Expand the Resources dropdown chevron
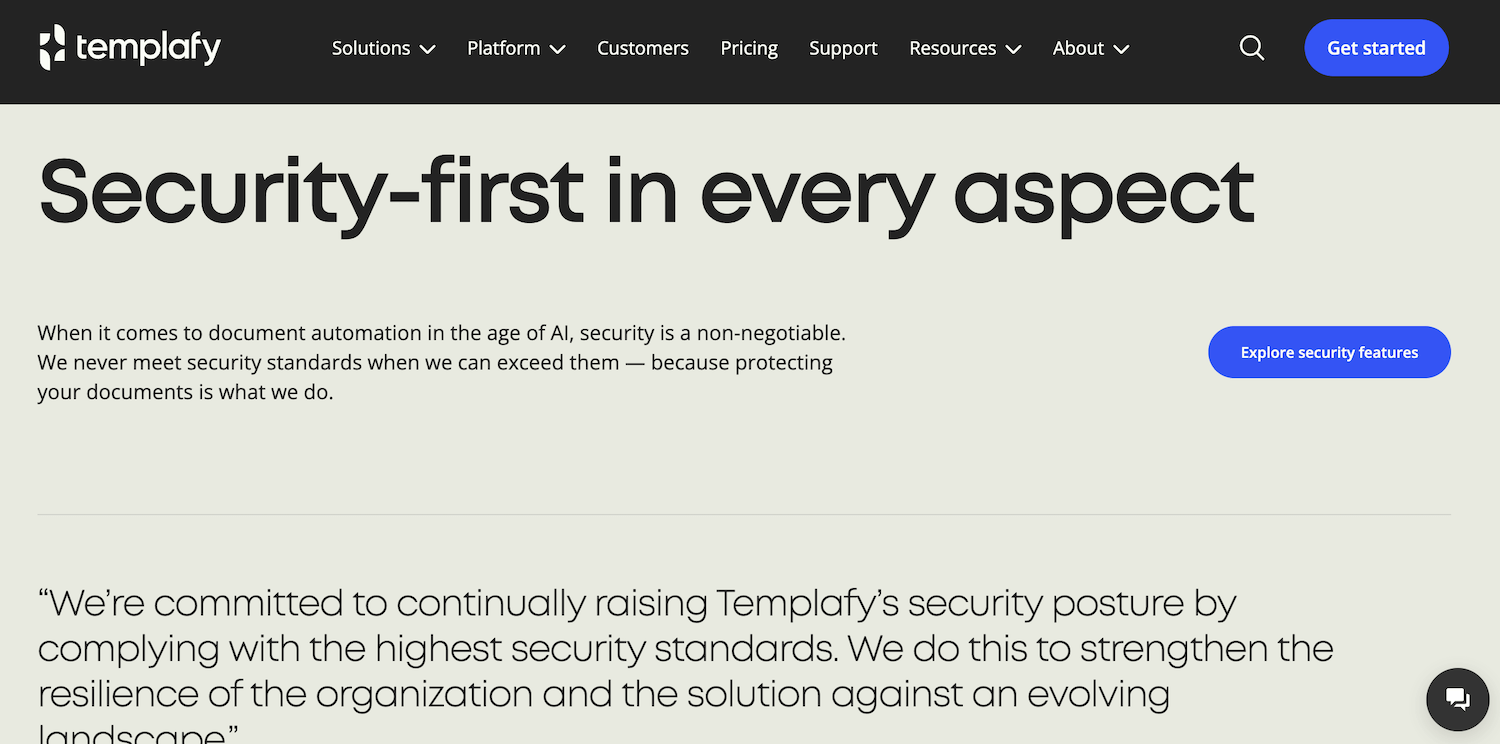 tap(1013, 49)
